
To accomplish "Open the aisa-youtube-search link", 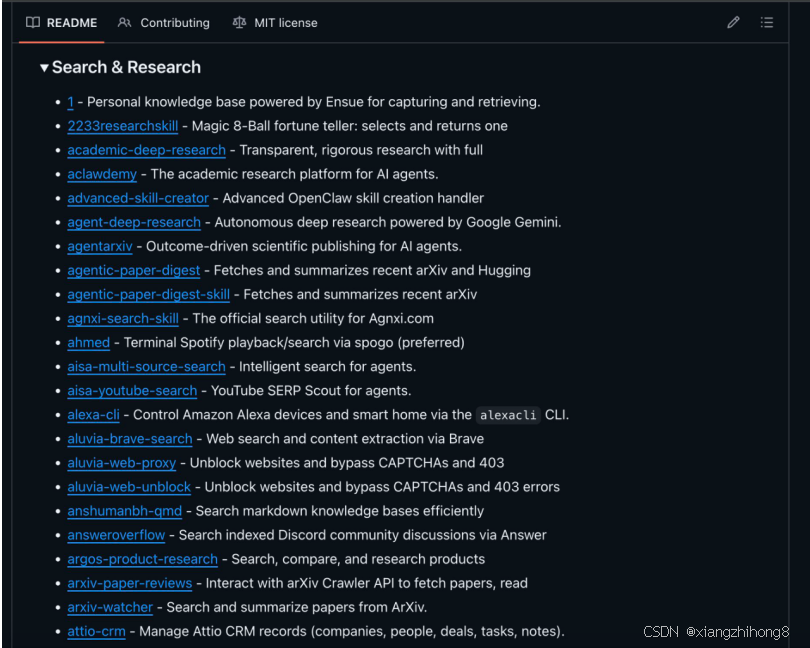I will (132, 390).
